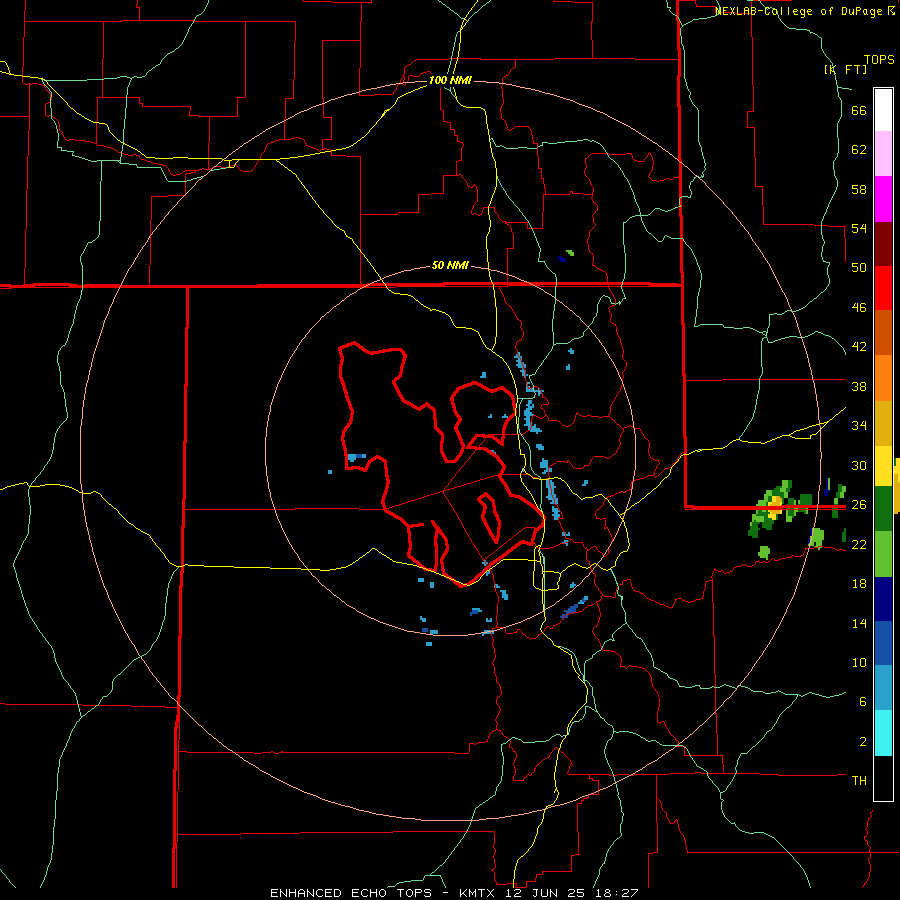The width and height of the screenshot is (900, 900).
Task: Select the light pink legend swatch
Action: [x=883, y=154]
